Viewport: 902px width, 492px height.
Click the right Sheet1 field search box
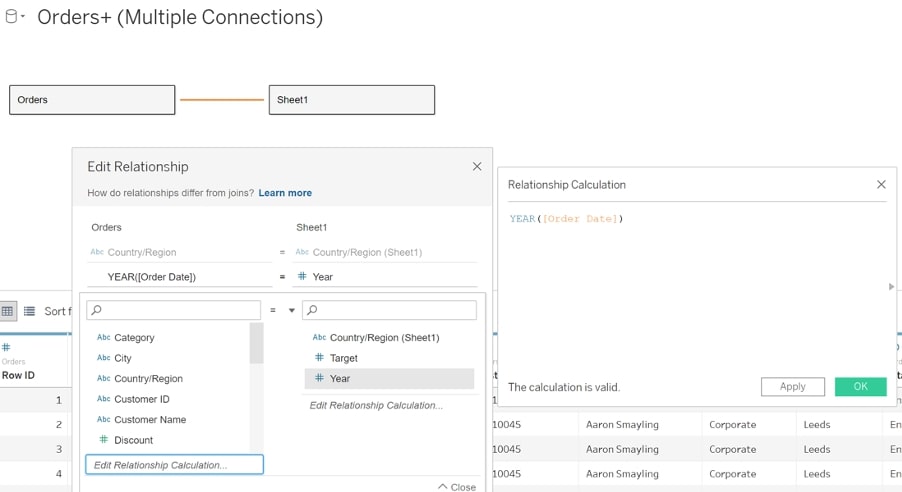(x=389, y=310)
